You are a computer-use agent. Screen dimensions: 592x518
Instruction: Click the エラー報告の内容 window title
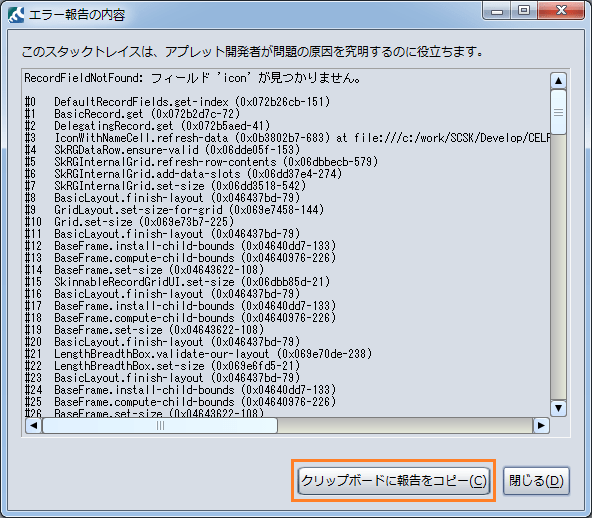[x=77, y=15]
